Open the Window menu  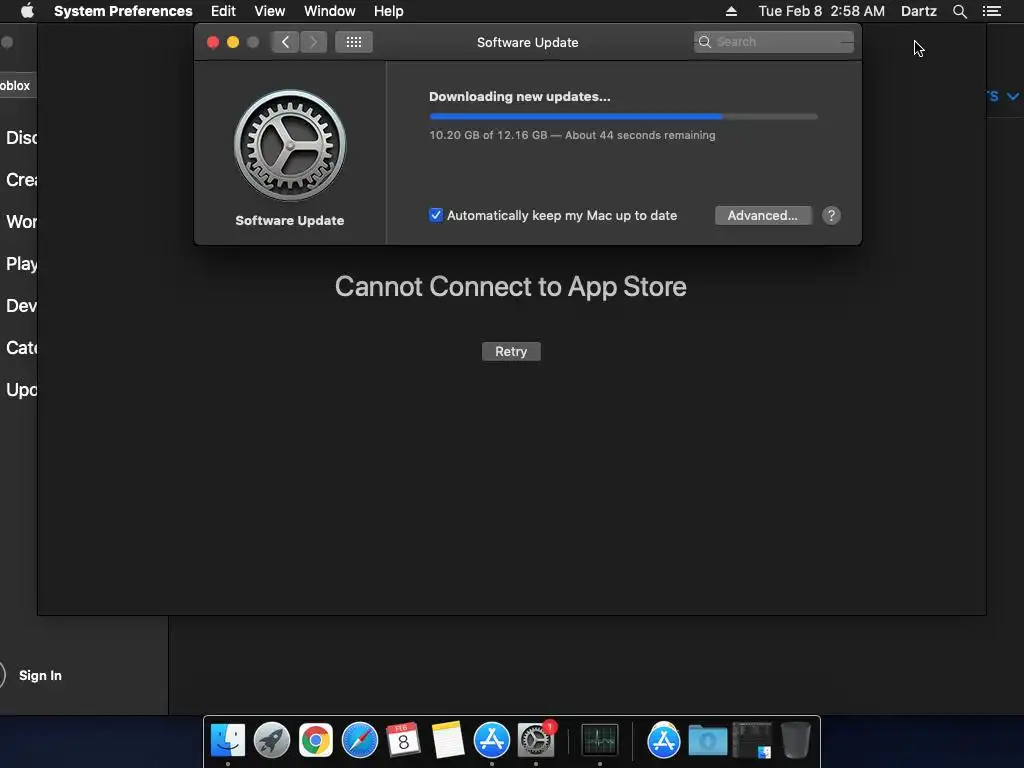coord(330,11)
